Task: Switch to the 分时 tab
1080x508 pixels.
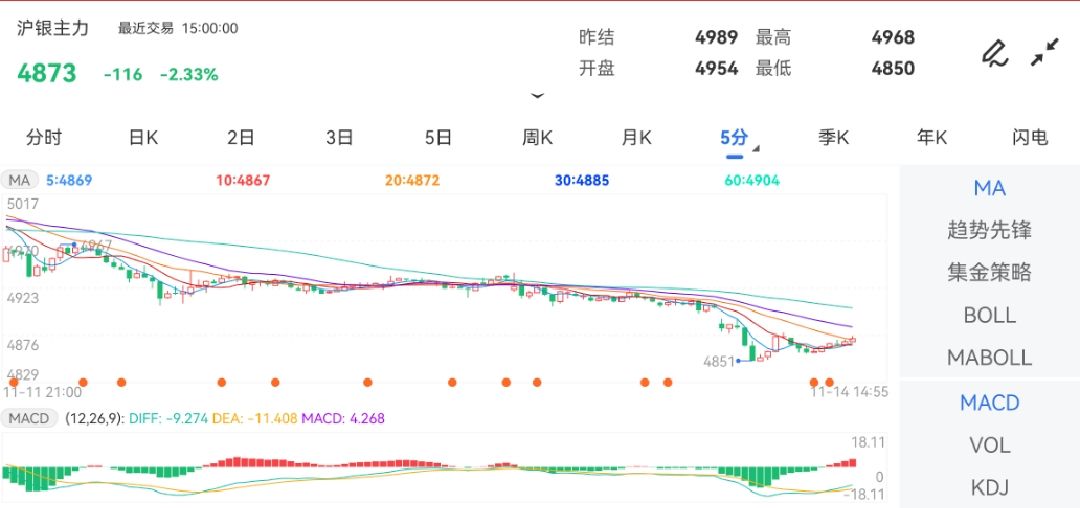Action: pyautogui.click(x=44, y=138)
